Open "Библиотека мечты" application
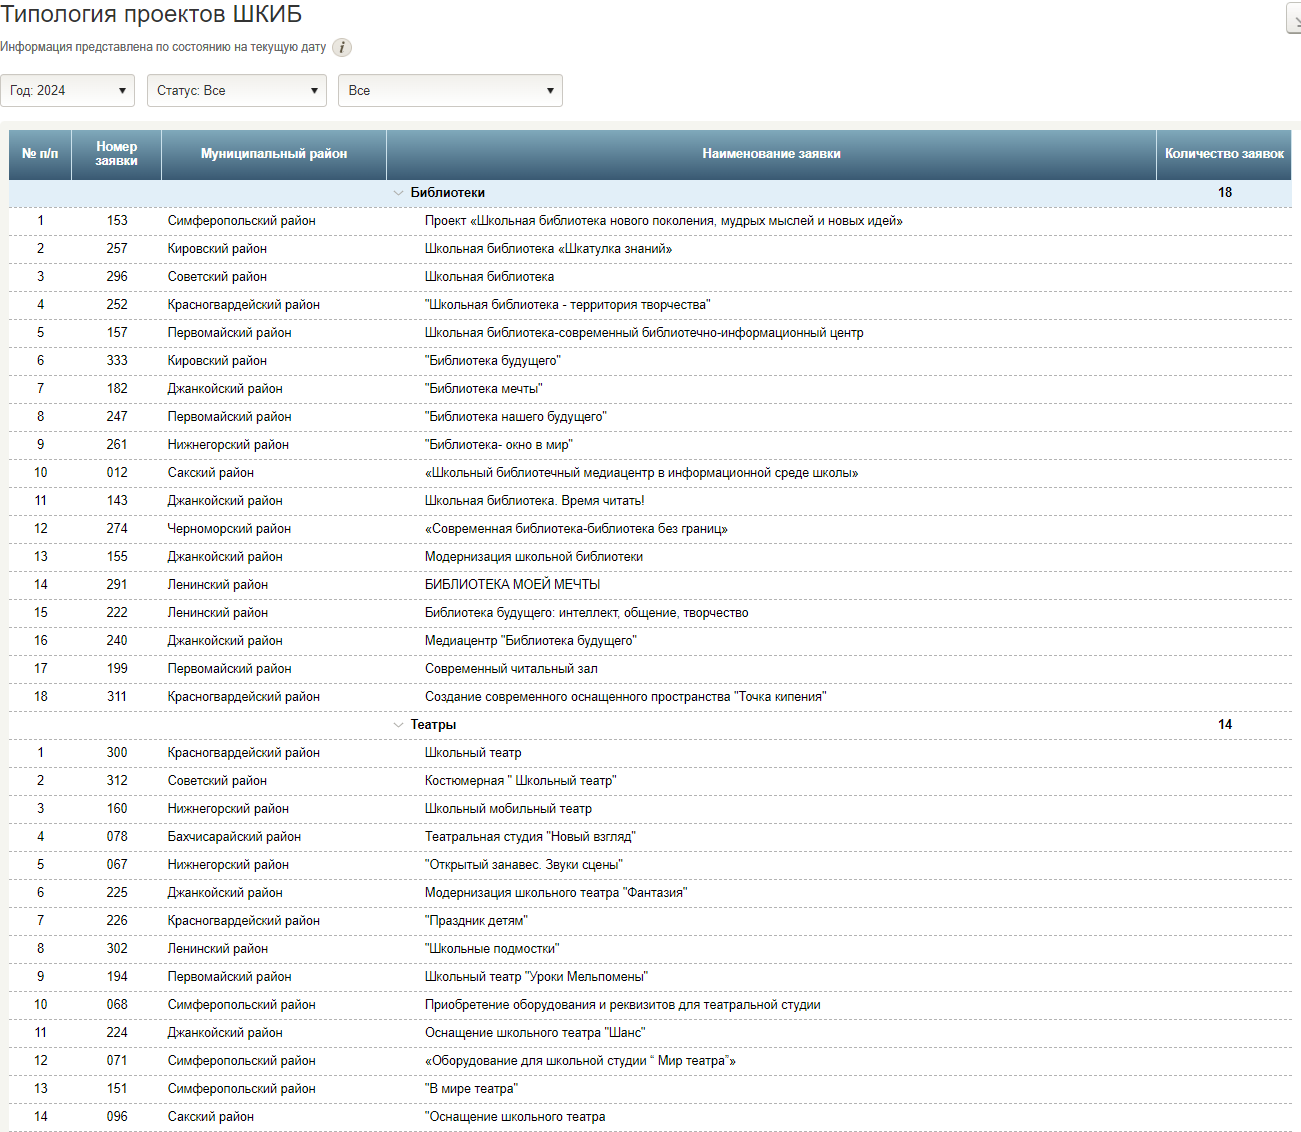The height and width of the screenshot is (1132, 1301). click(484, 389)
